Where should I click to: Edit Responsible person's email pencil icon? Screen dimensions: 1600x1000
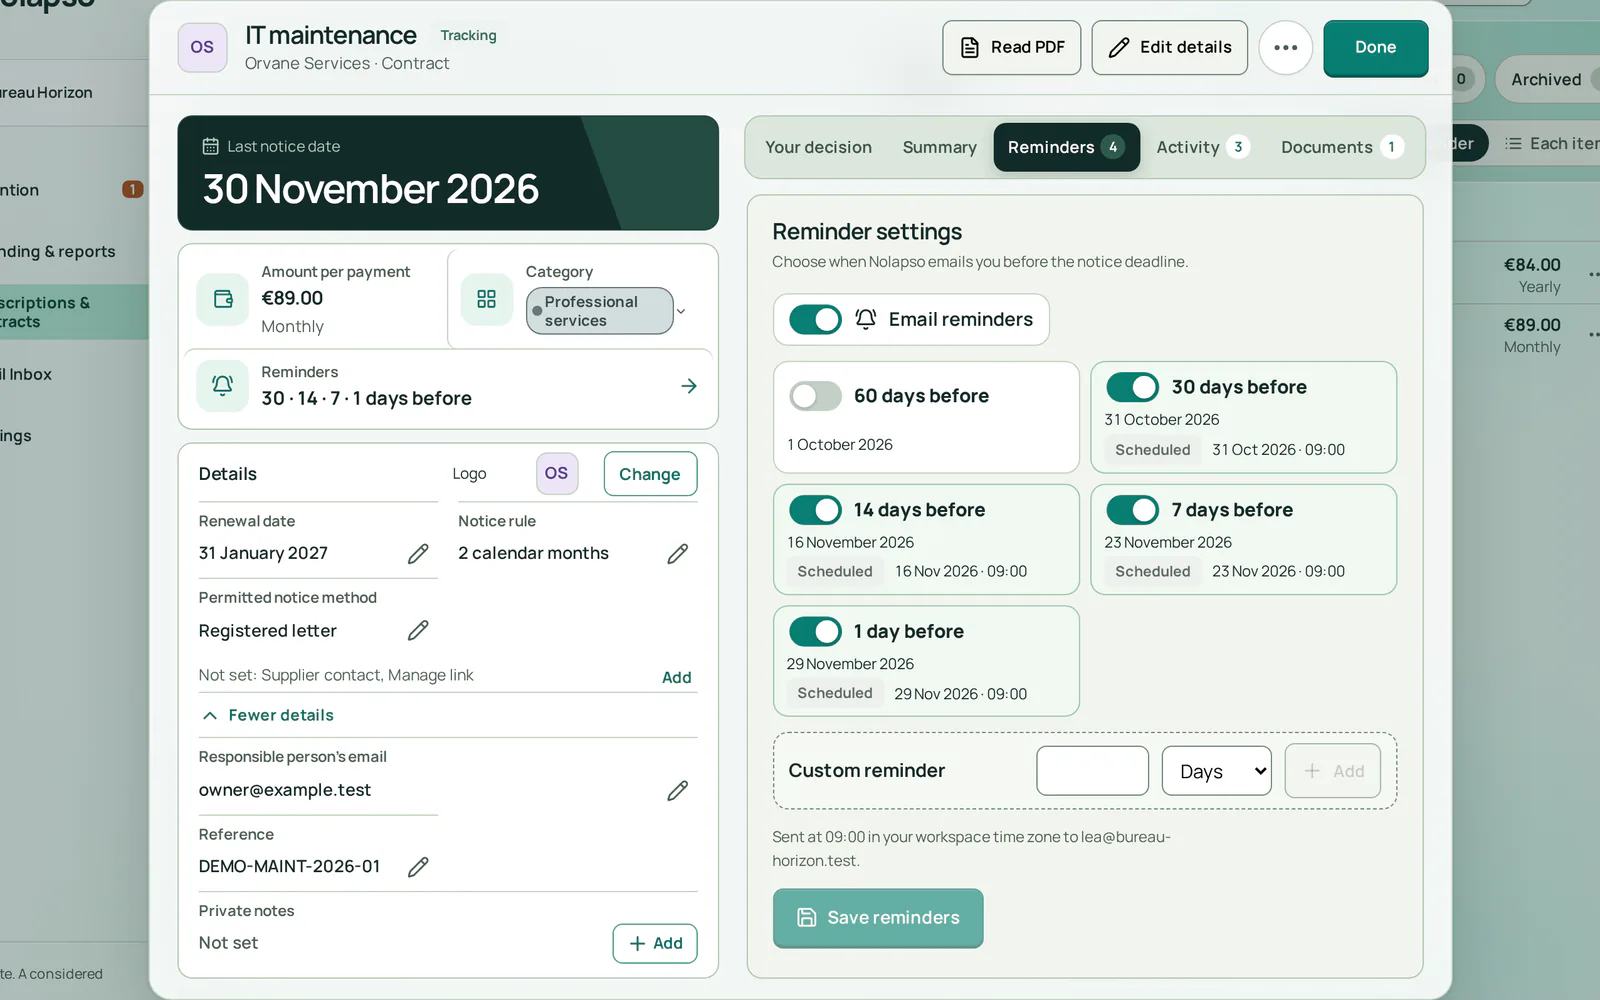point(677,791)
